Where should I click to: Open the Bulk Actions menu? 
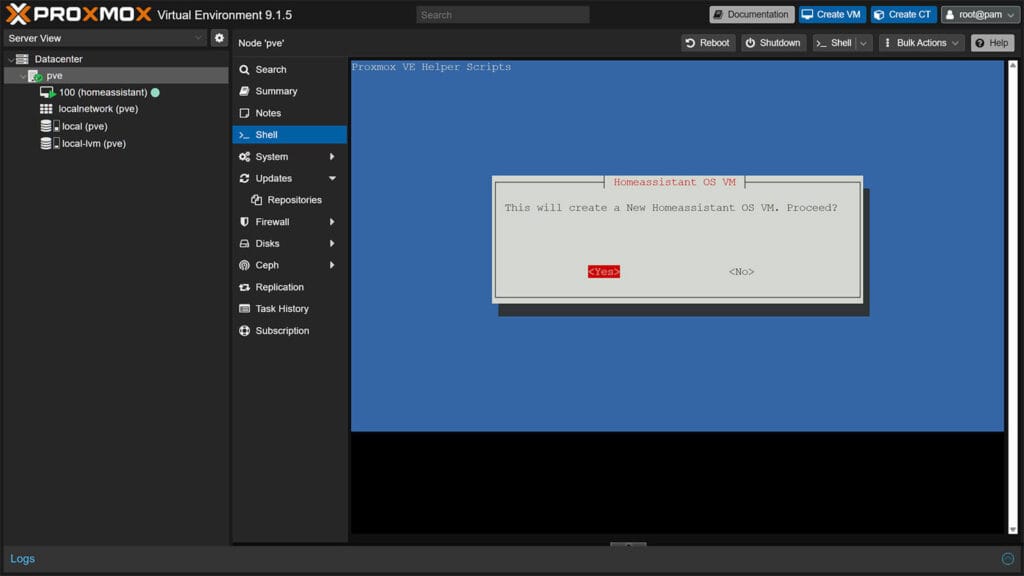pos(918,42)
